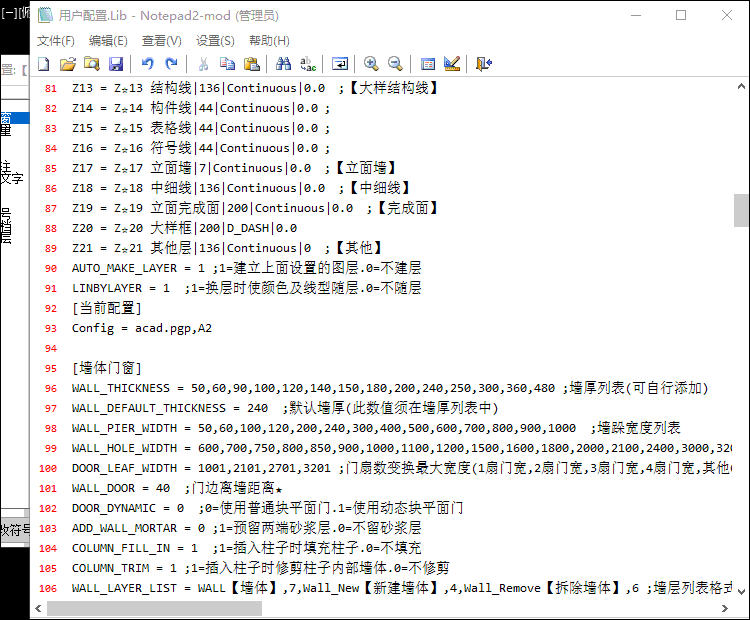The image size is (750, 620).
Task: Click the Notepad2 app icon in the title bar
Action: pyautogui.click(x=45, y=15)
